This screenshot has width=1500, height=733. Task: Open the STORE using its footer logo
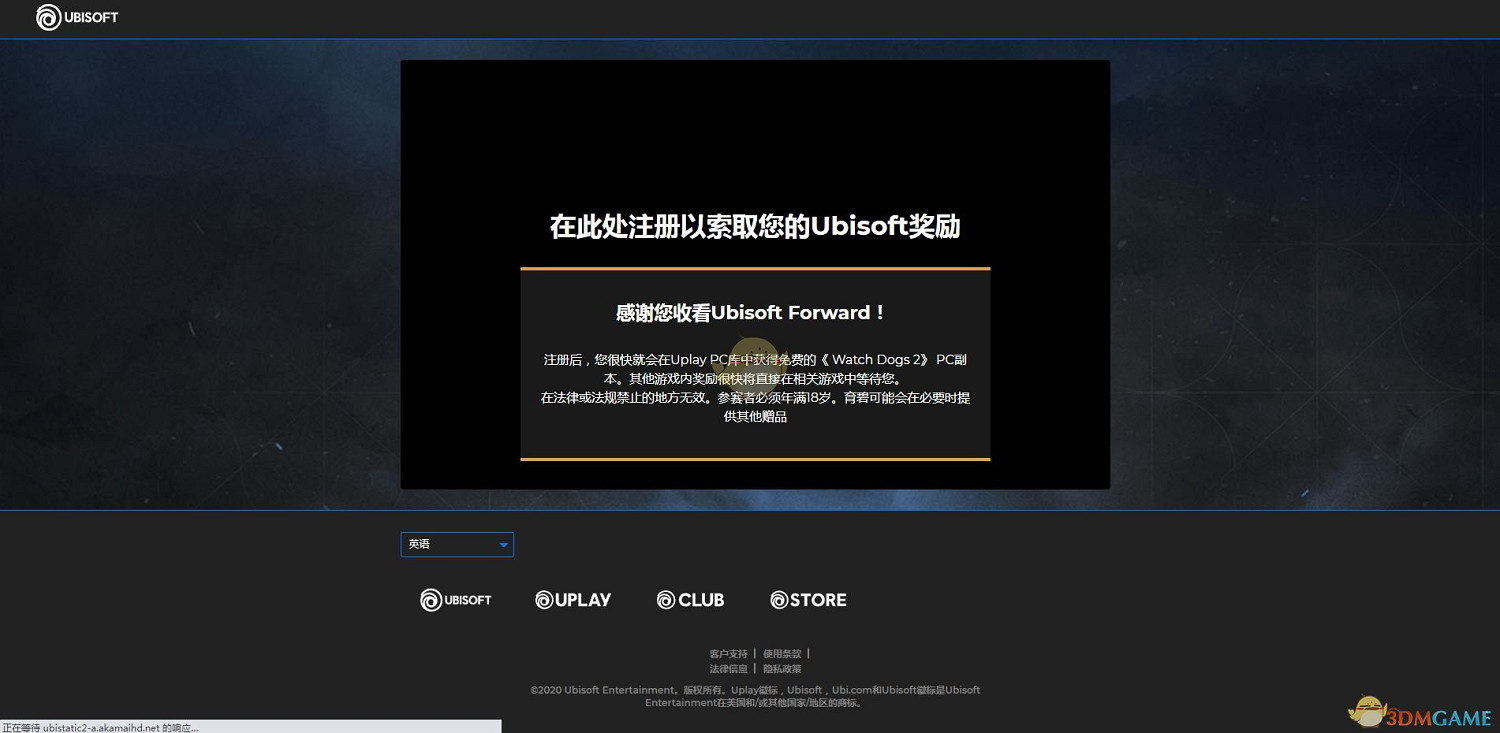807,599
